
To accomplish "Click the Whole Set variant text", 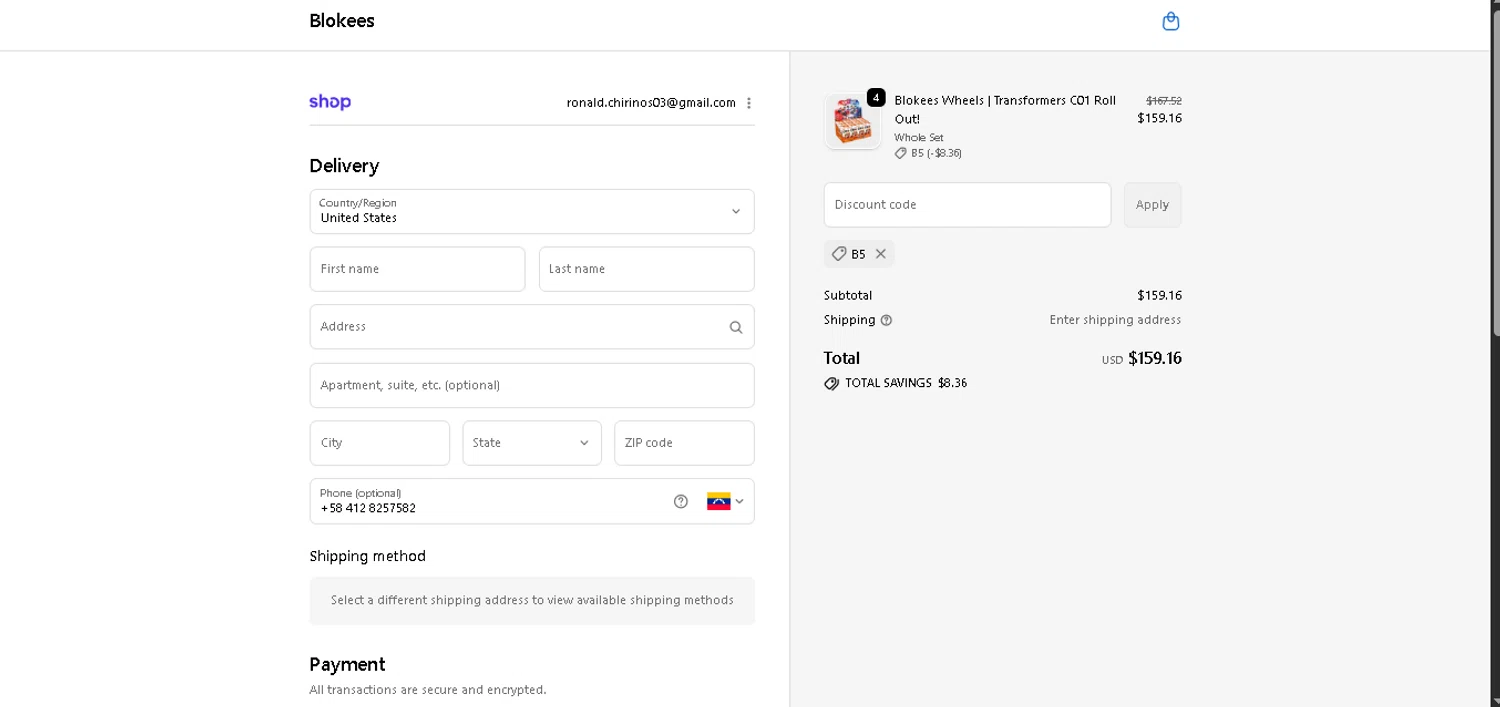I will coord(919,138).
